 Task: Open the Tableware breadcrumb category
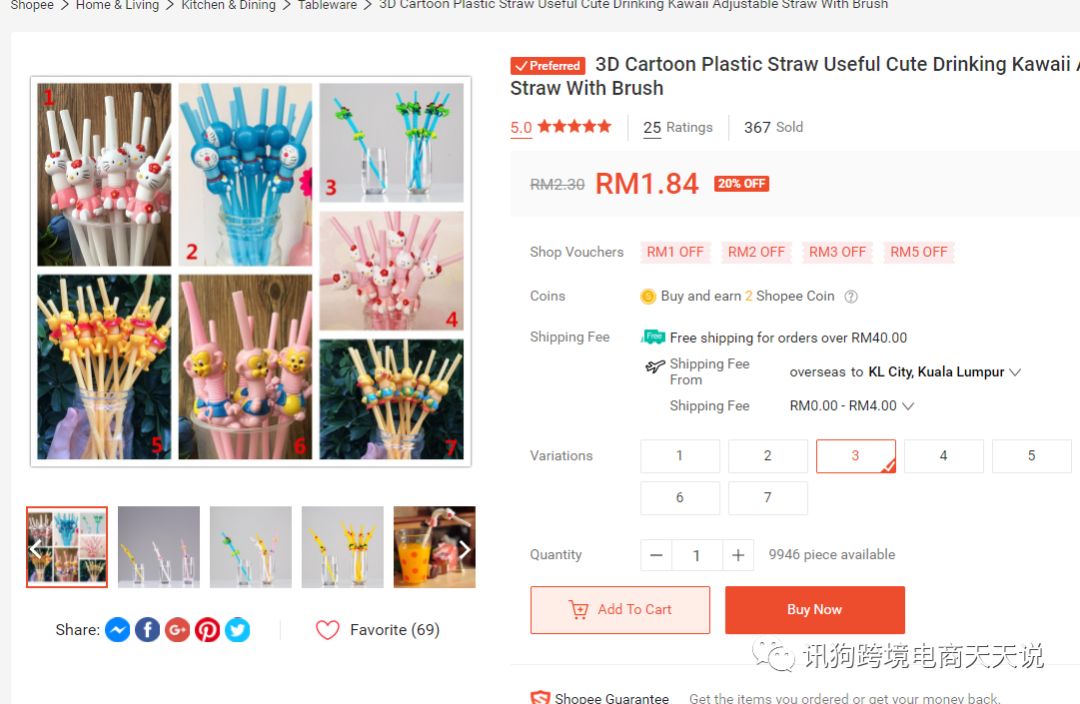(327, 5)
